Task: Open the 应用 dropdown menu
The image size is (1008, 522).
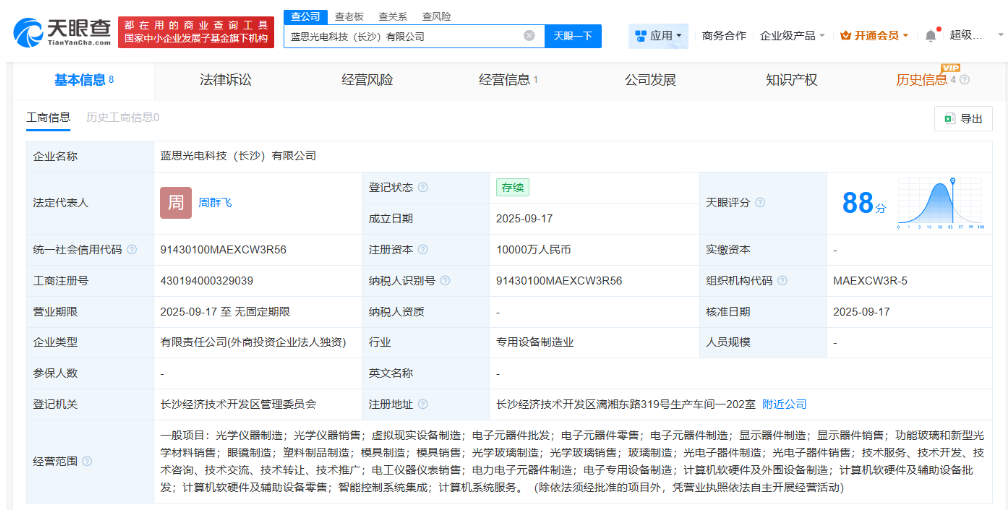Action: pos(659,35)
